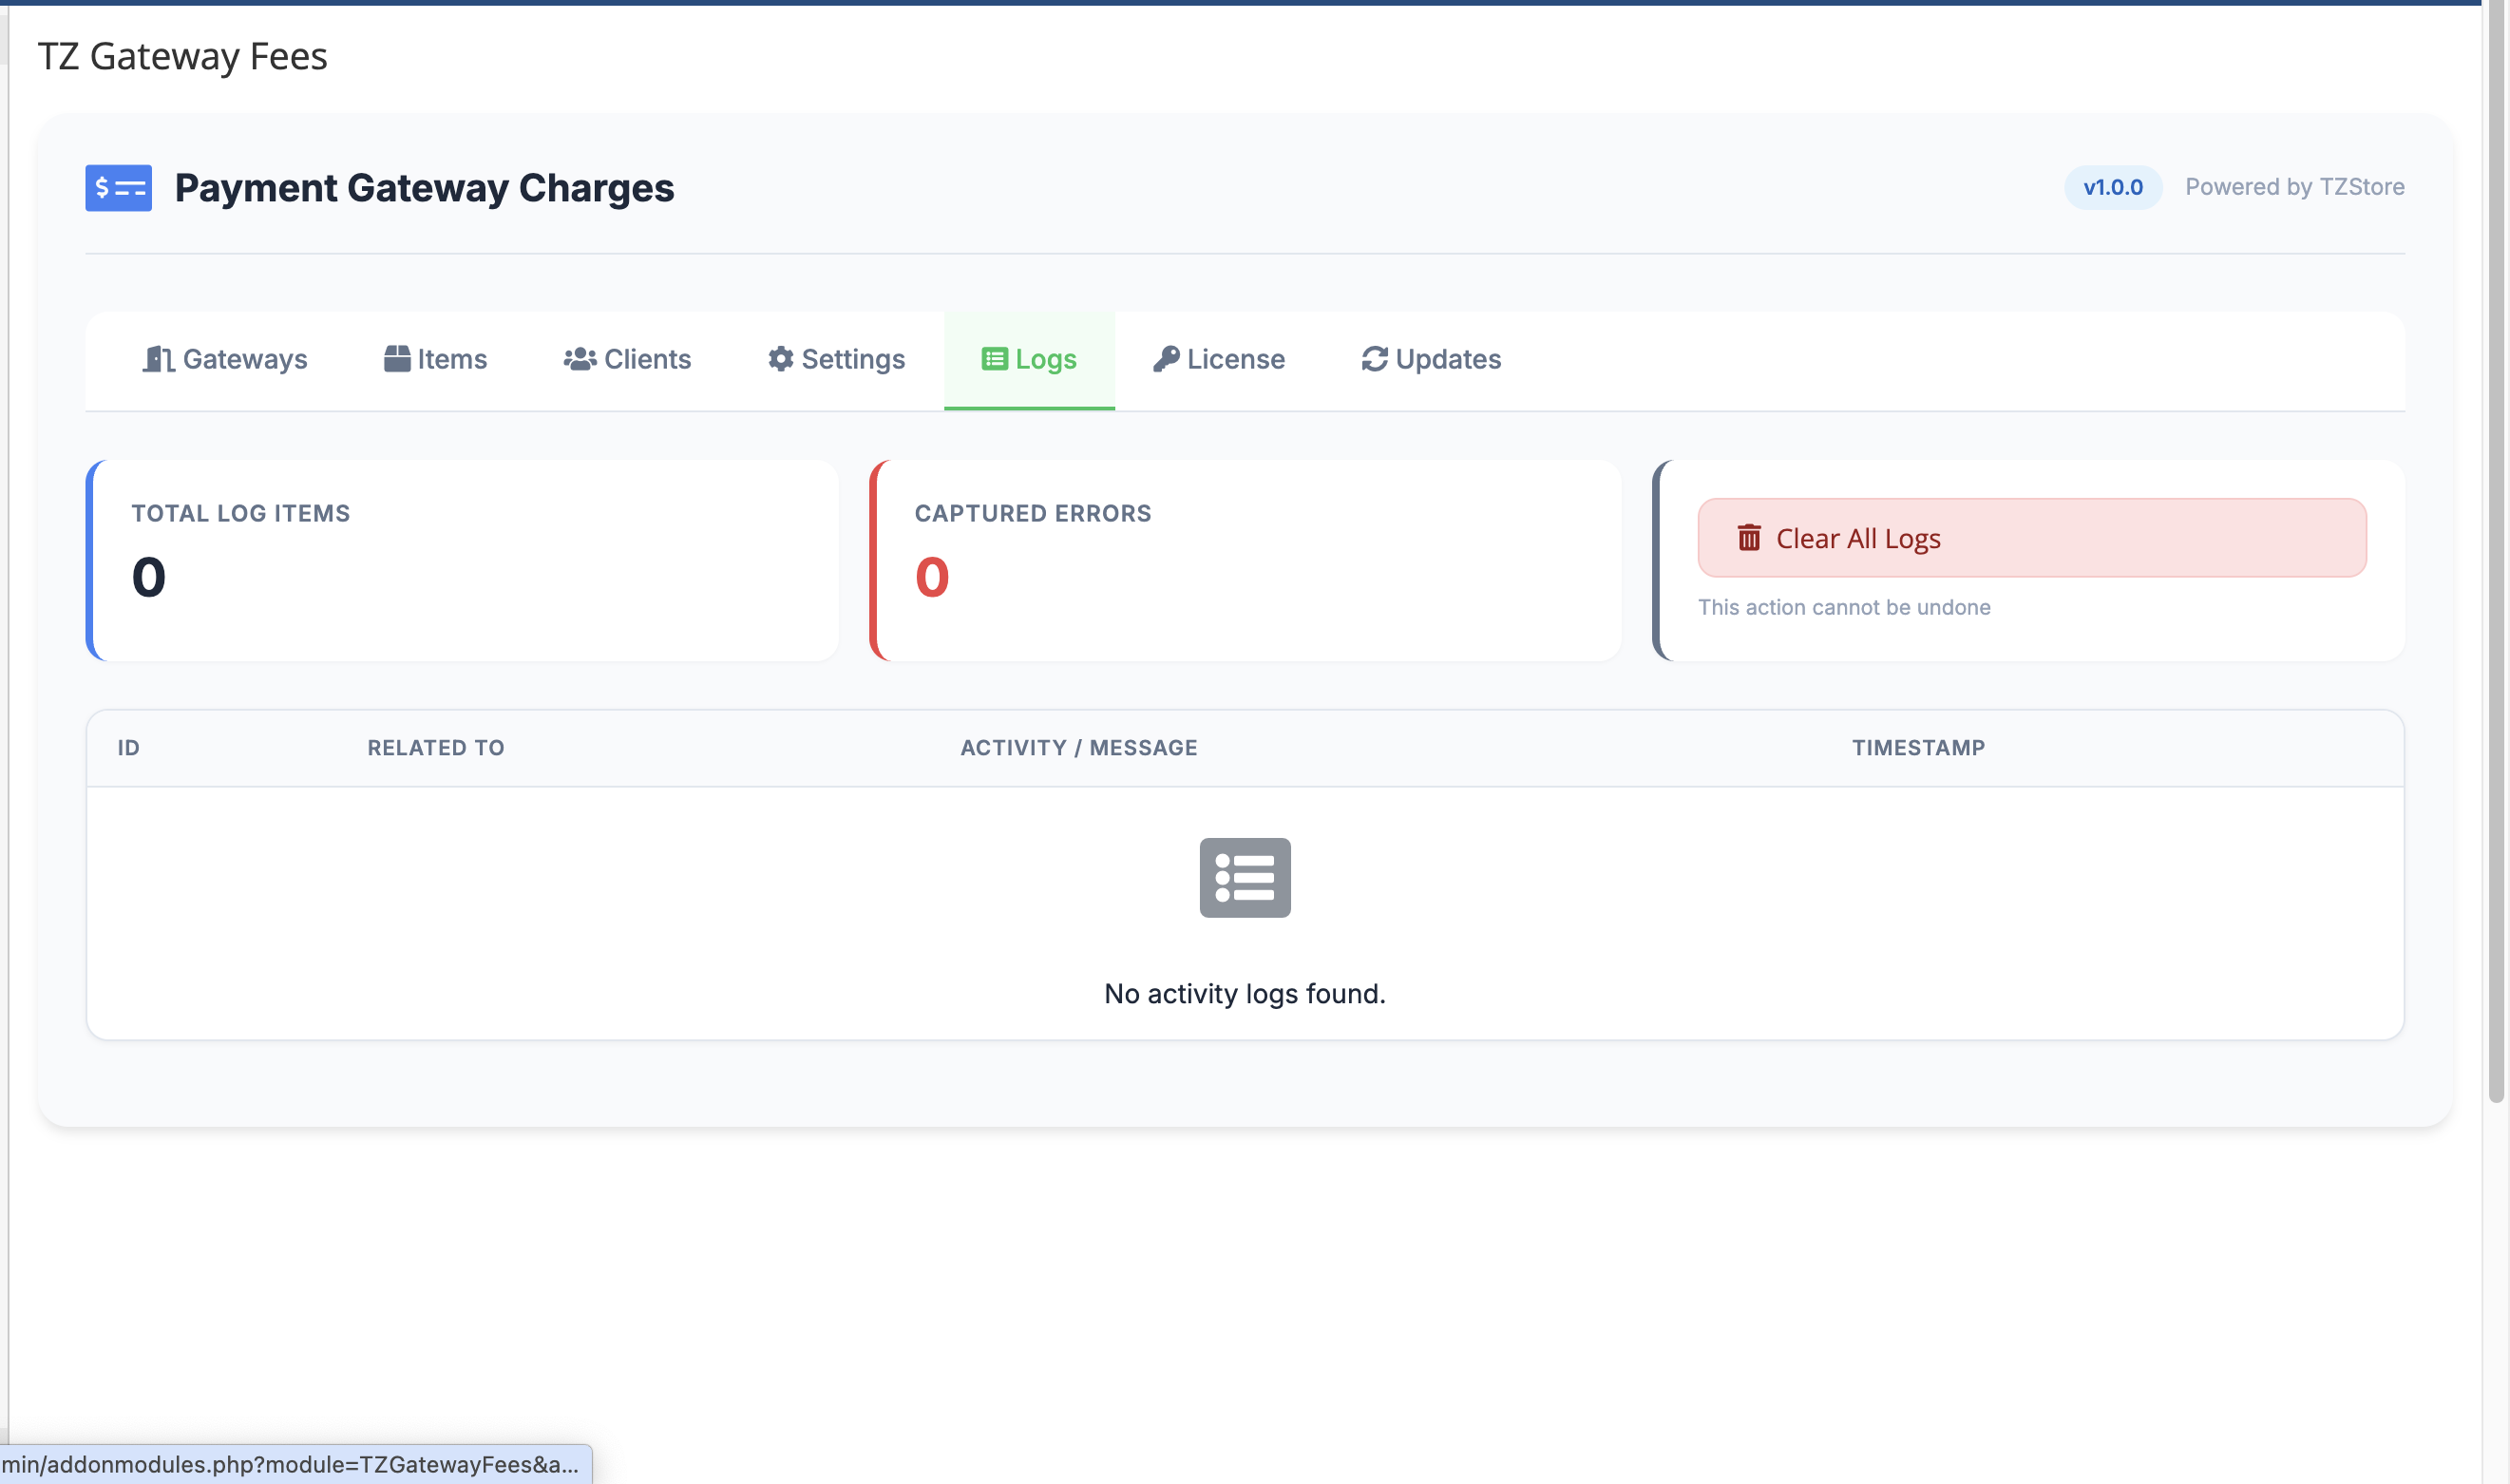Click the trash icon inside Clear All Logs

(1749, 538)
